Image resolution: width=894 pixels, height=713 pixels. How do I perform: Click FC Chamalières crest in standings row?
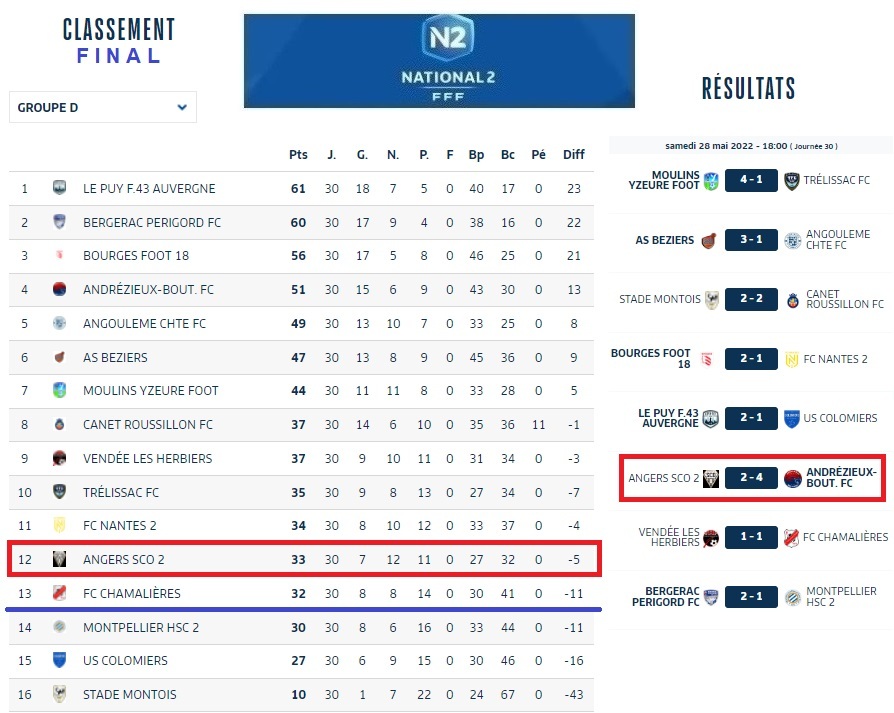click(x=60, y=593)
